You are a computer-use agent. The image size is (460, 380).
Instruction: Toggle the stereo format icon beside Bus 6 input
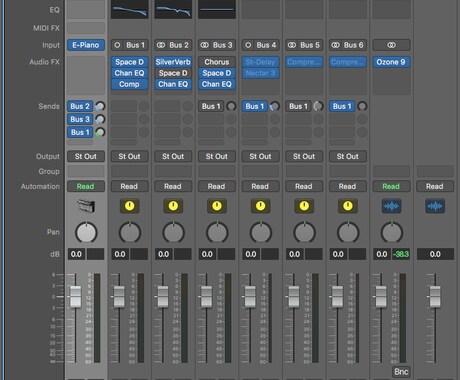pyautogui.click(x=336, y=45)
